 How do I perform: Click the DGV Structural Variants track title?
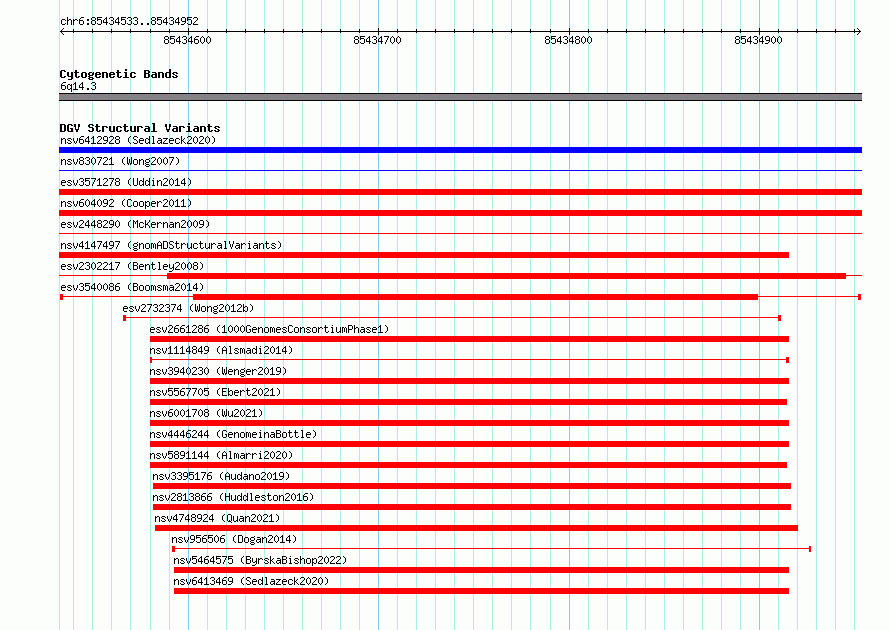click(x=140, y=128)
